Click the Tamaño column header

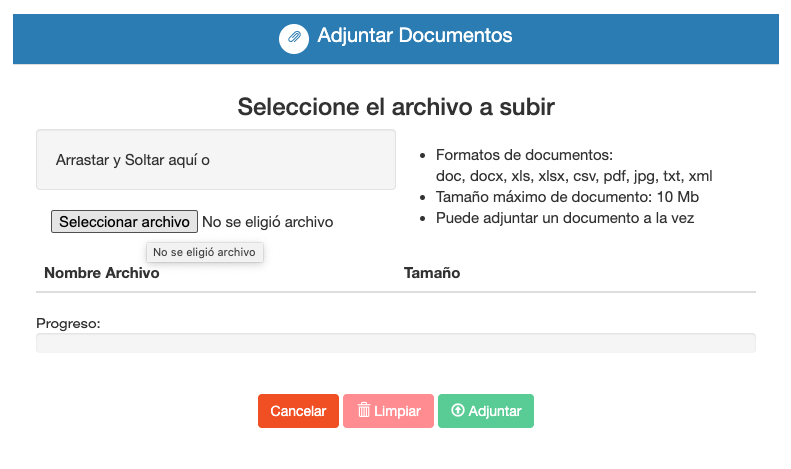pos(432,273)
